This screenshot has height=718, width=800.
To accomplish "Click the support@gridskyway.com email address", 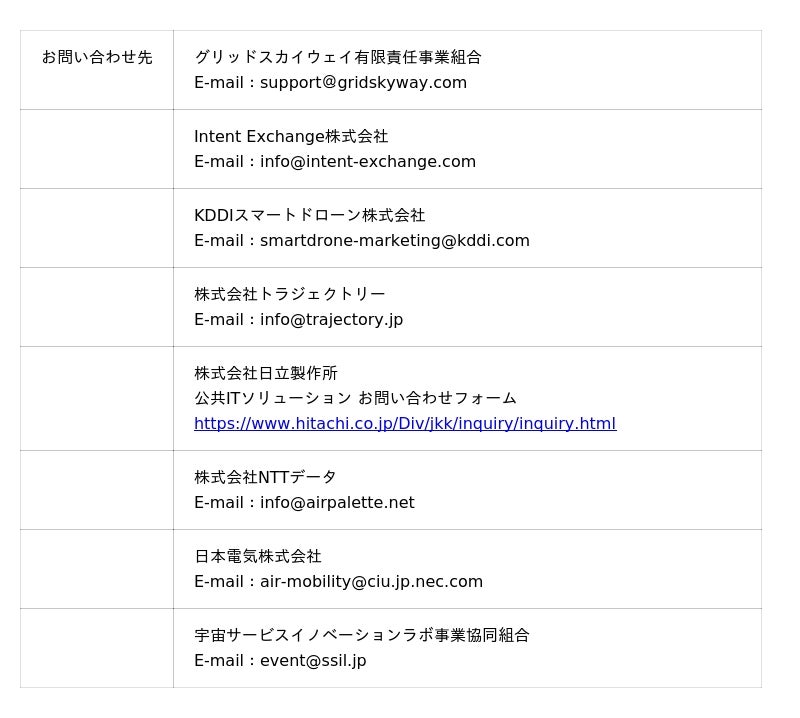I will pos(363,83).
